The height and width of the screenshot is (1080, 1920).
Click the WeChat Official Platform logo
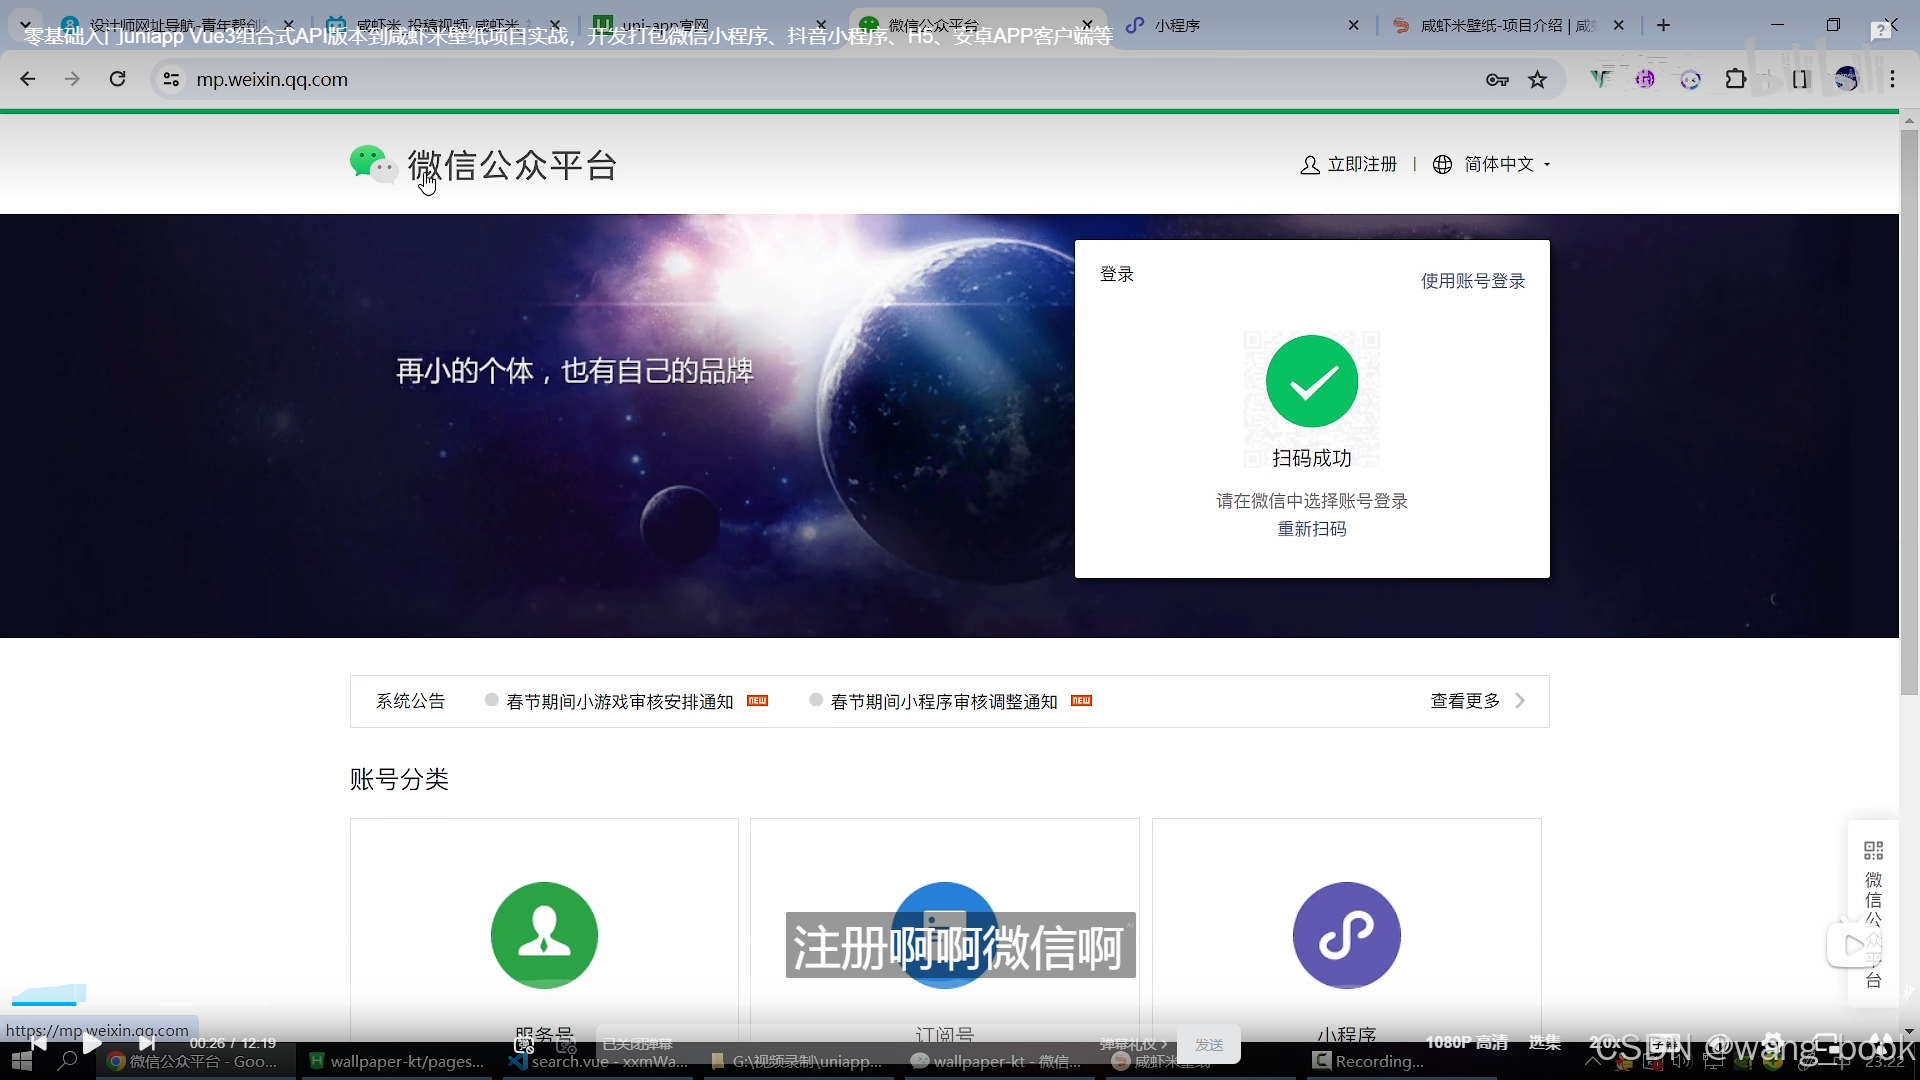483,165
